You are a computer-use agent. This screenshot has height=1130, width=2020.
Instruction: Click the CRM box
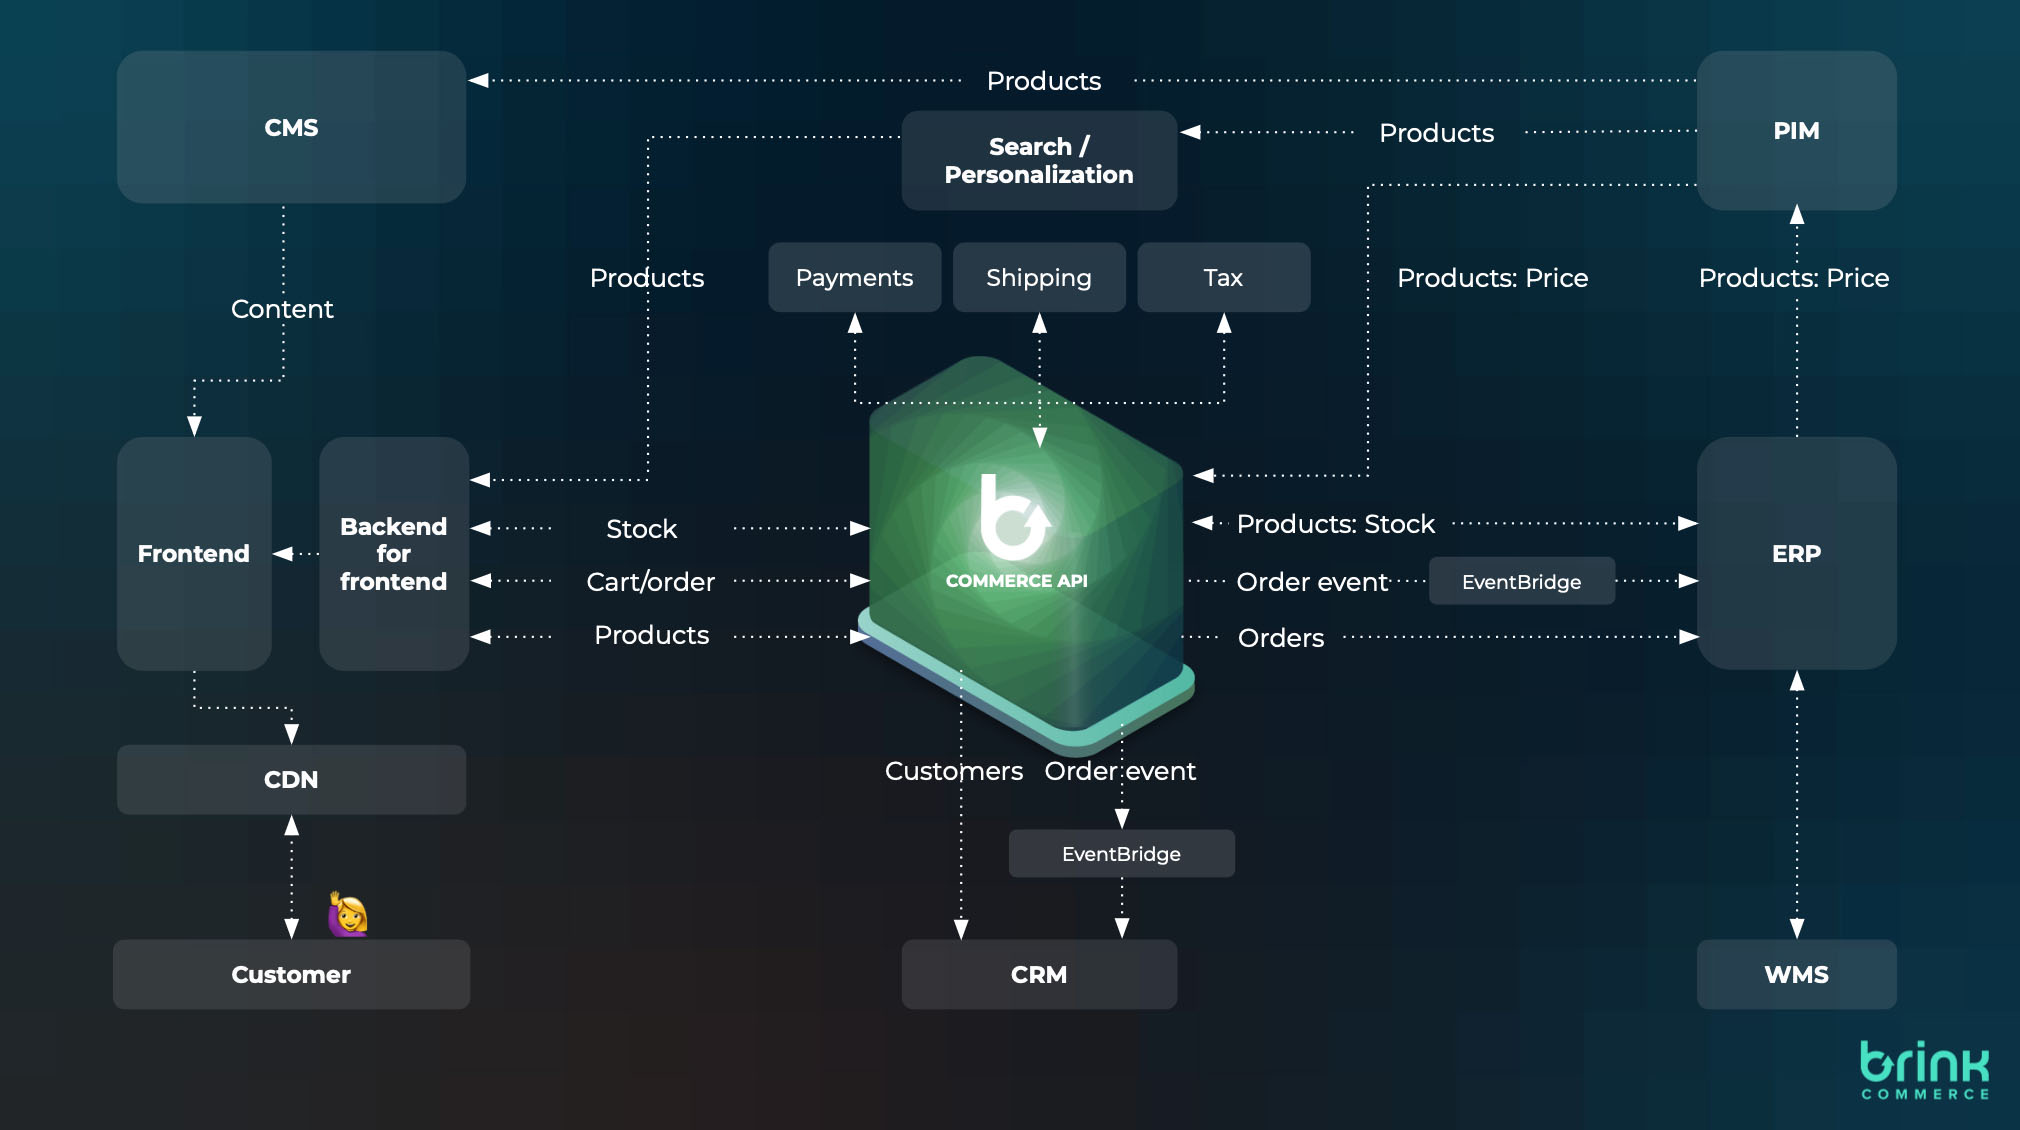1039,974
